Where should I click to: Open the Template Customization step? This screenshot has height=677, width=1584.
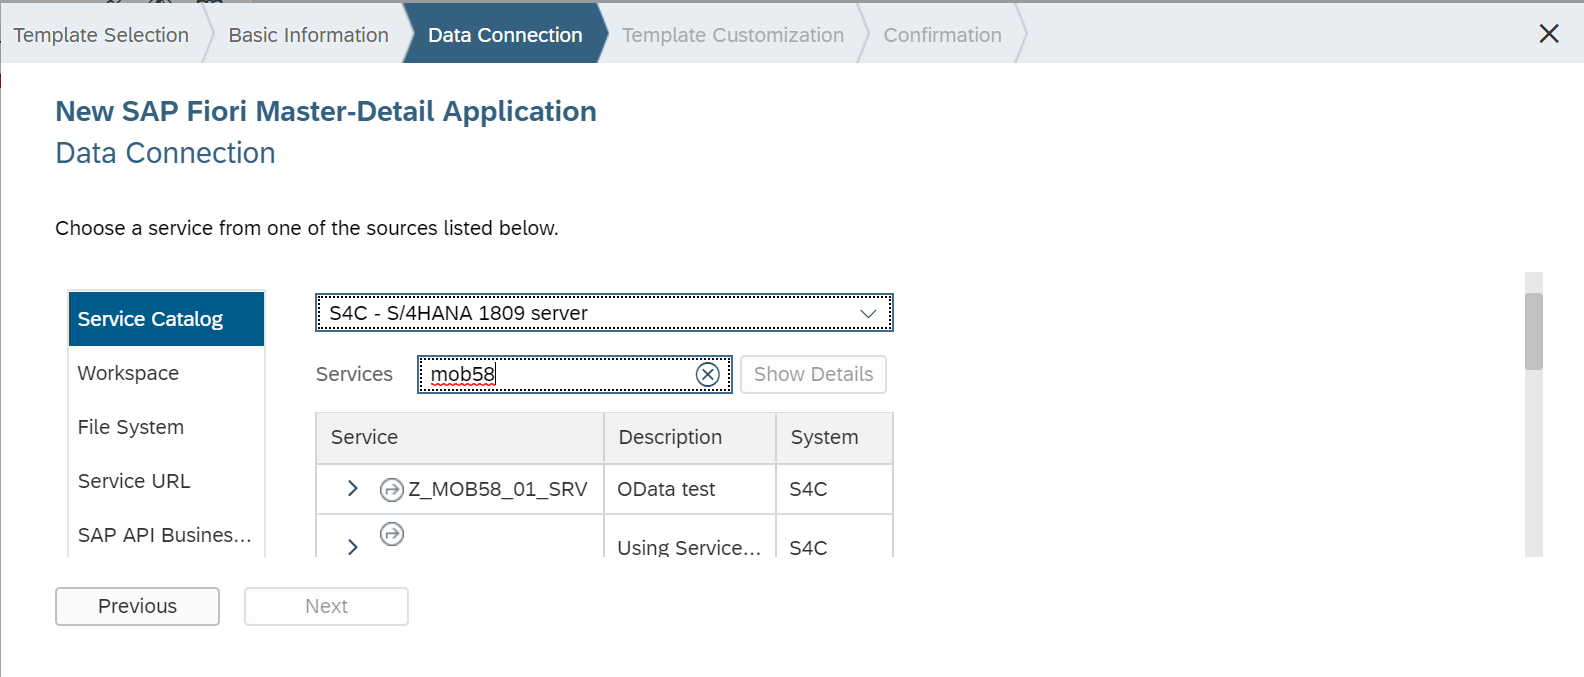pyautogui.click(x=733, y=35)
